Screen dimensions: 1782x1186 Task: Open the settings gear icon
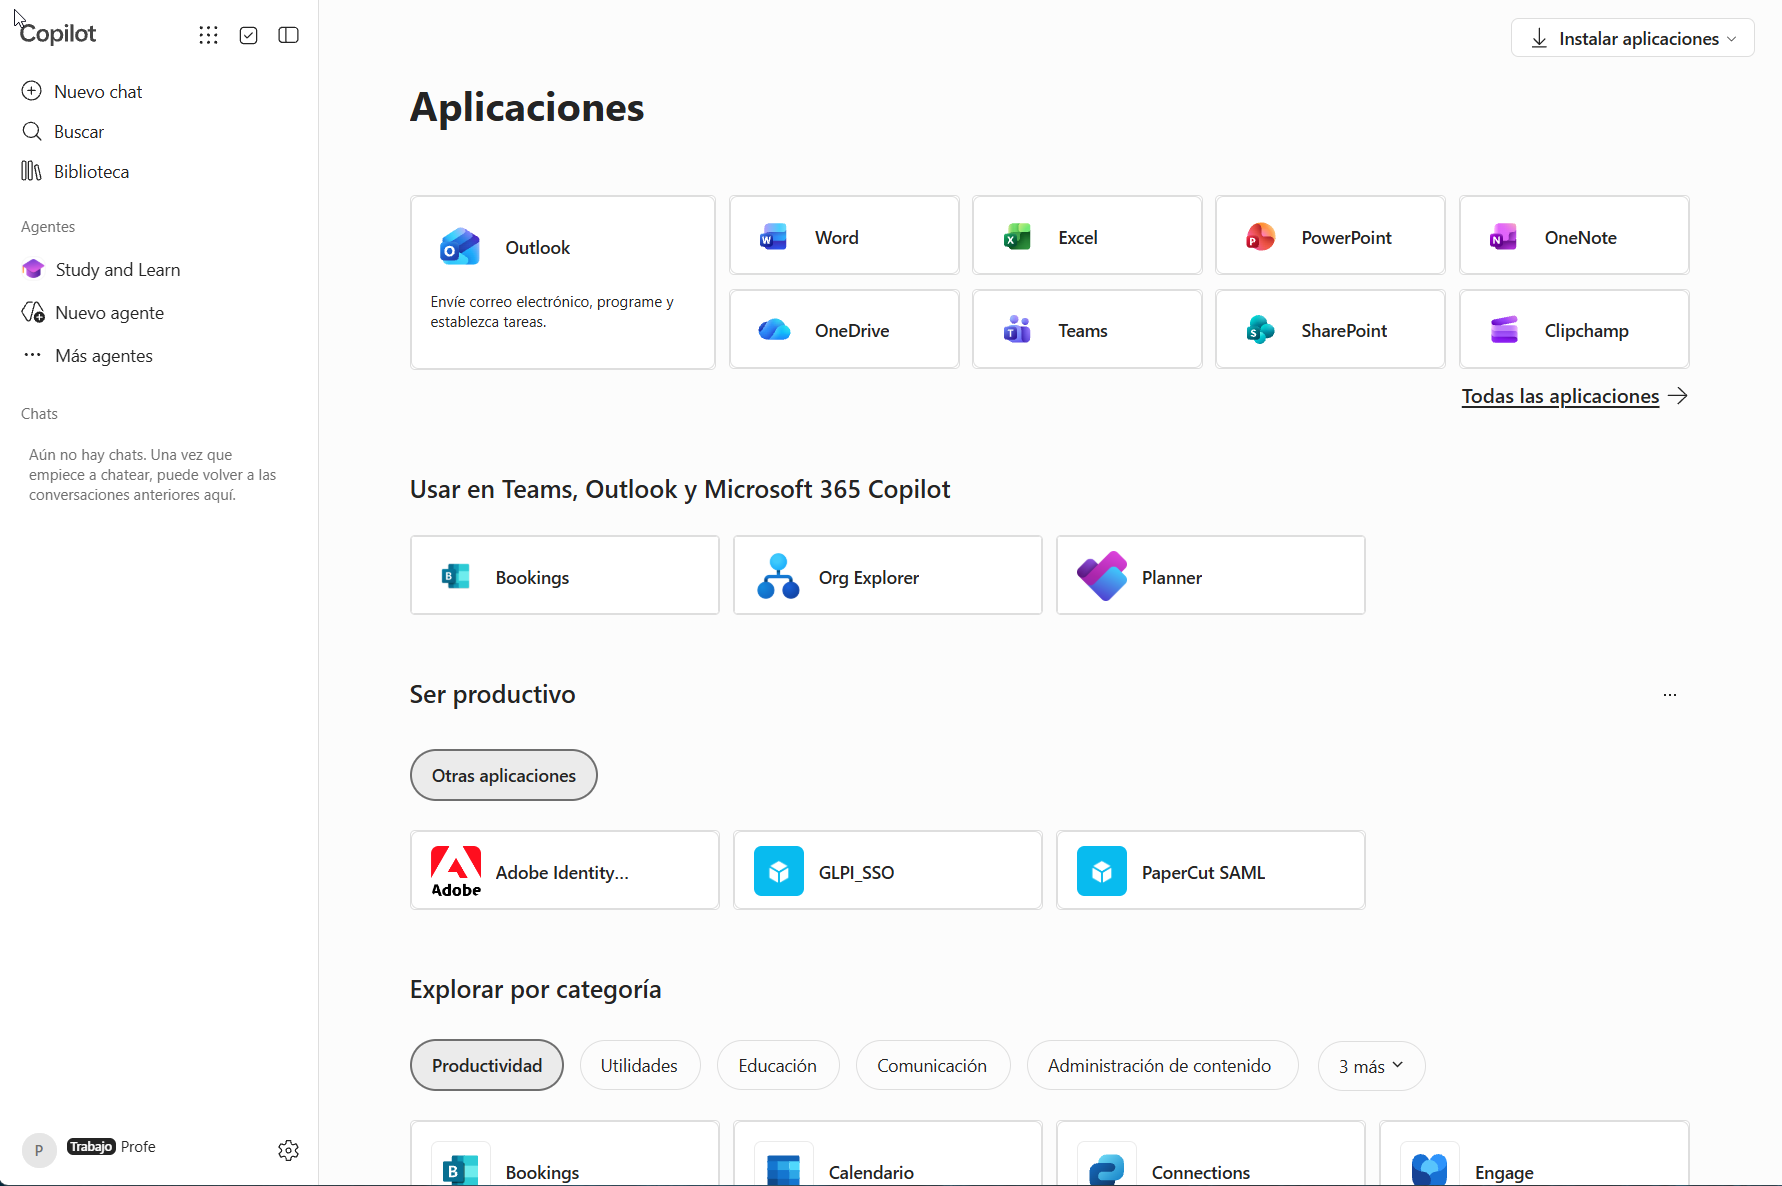click(x=289, y=1150)
